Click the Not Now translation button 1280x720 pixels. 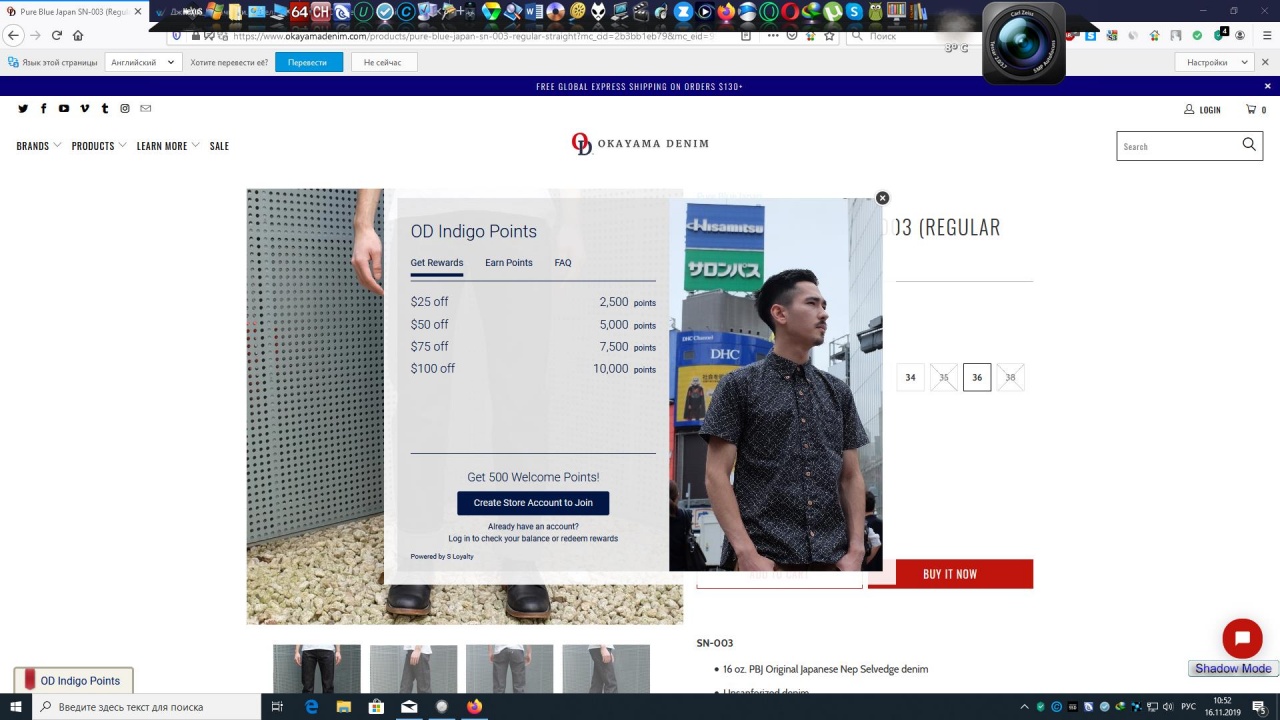tap(384, 62)
